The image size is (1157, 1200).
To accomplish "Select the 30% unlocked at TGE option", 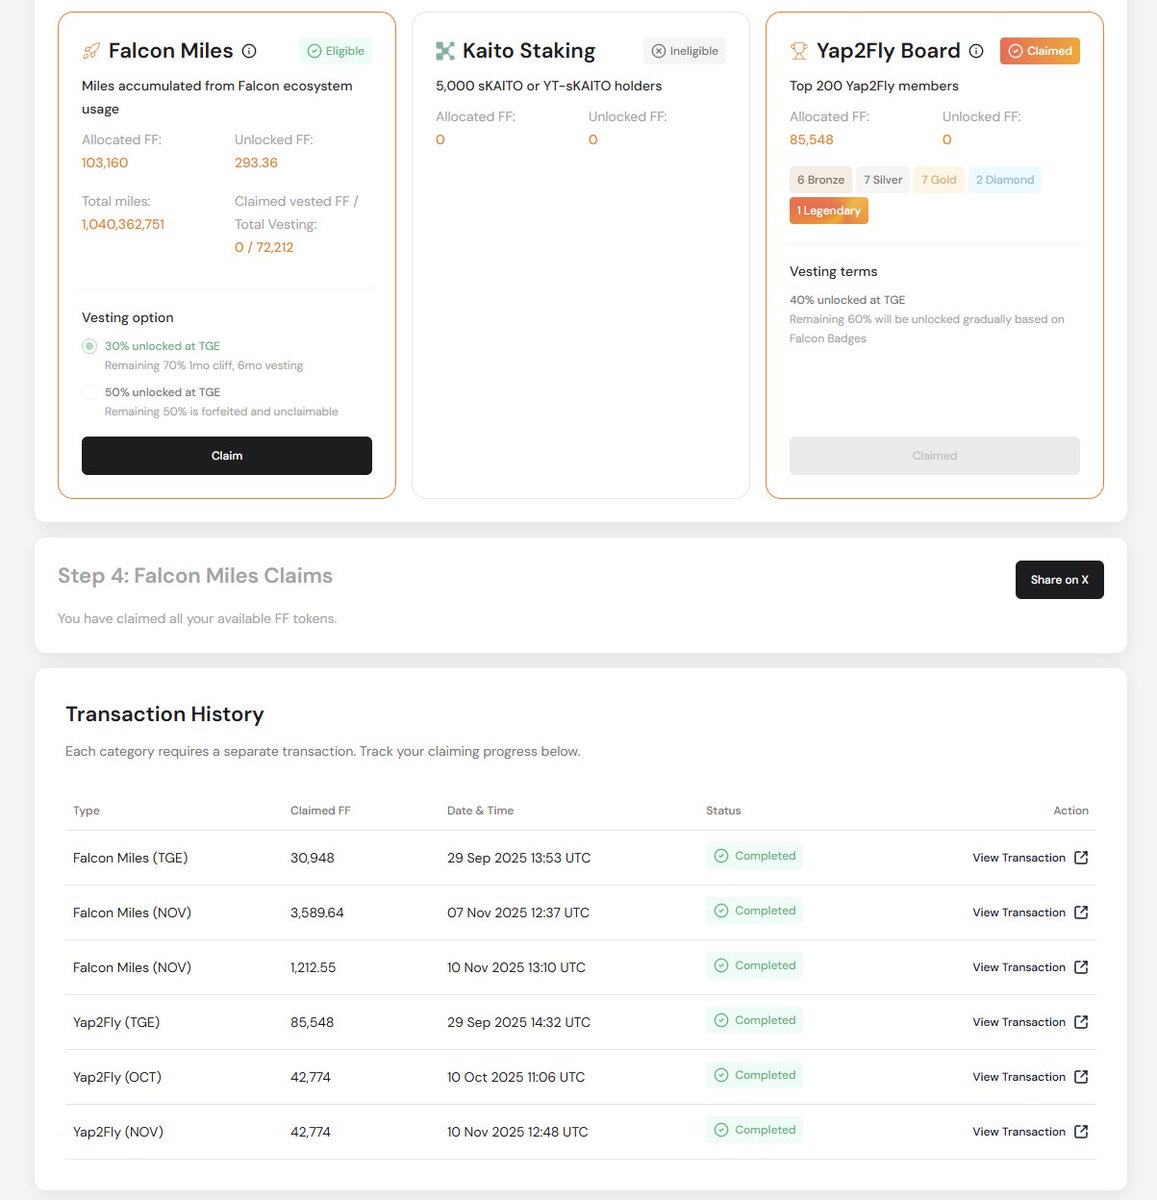I will tap(89, 346).
